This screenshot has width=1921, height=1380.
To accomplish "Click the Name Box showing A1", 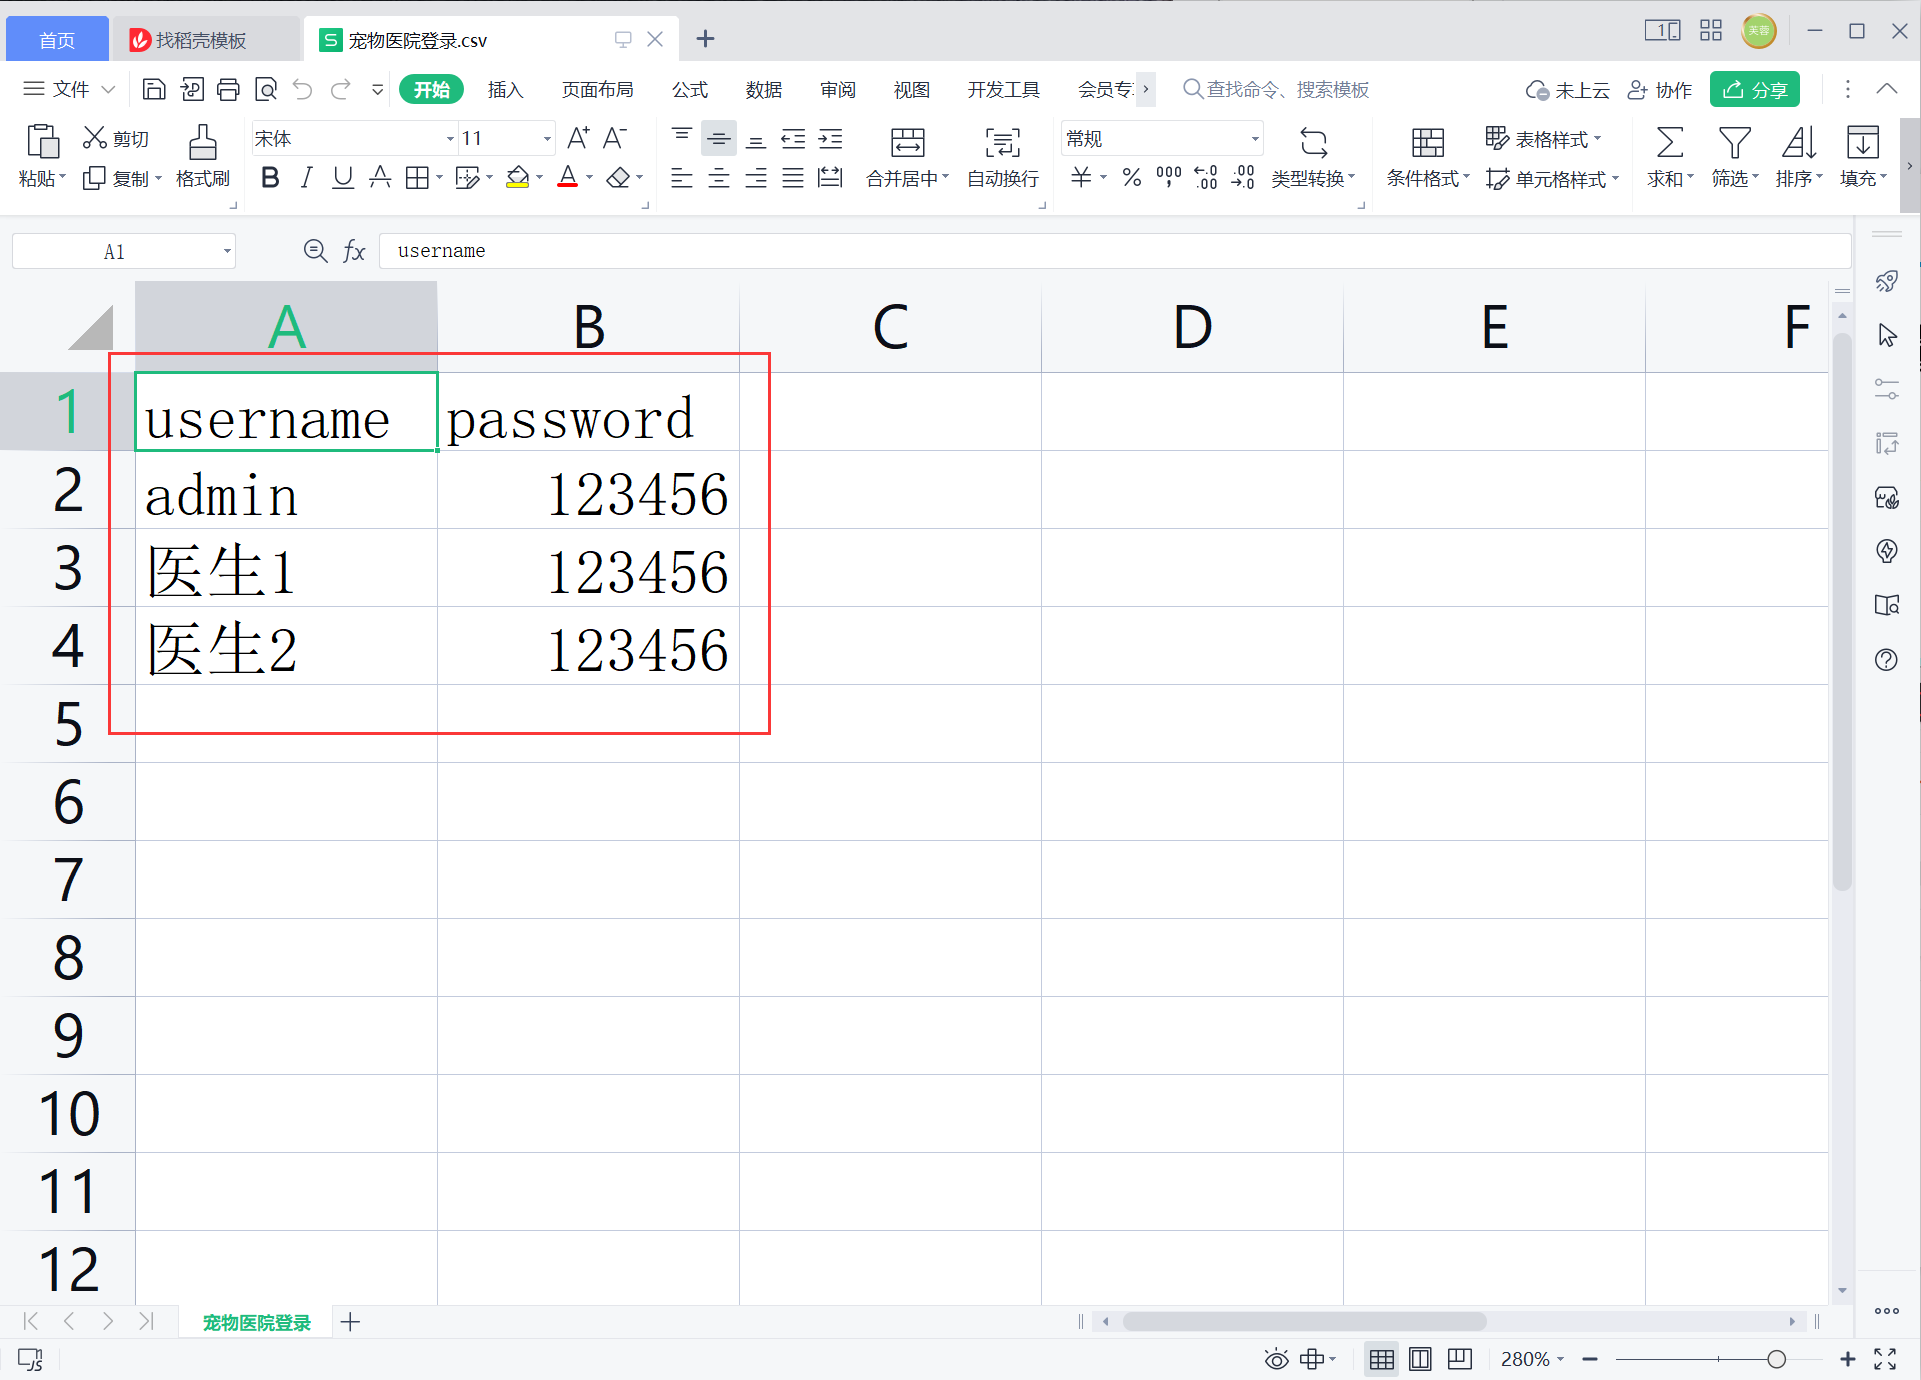I will click(x=115, y=252).
